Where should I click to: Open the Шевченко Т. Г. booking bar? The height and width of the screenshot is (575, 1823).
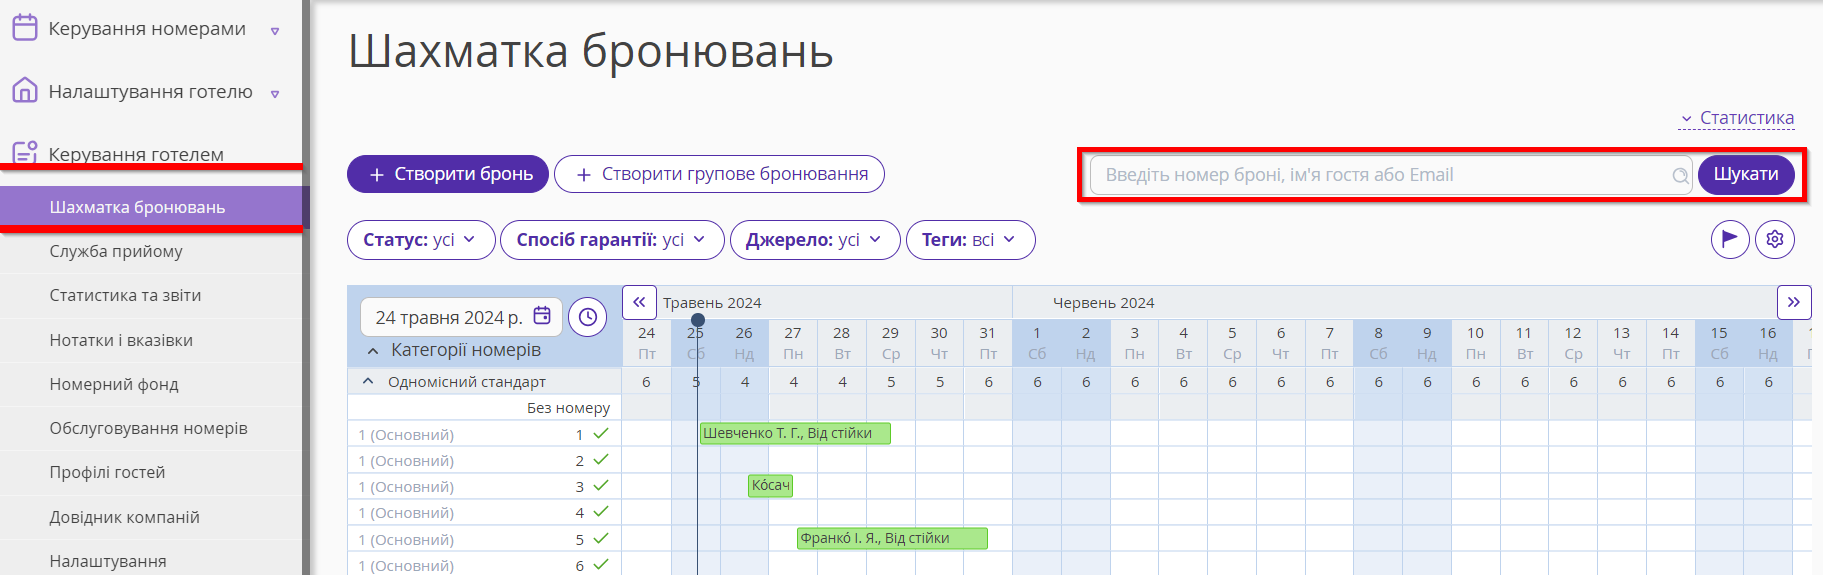coord(795,433)
